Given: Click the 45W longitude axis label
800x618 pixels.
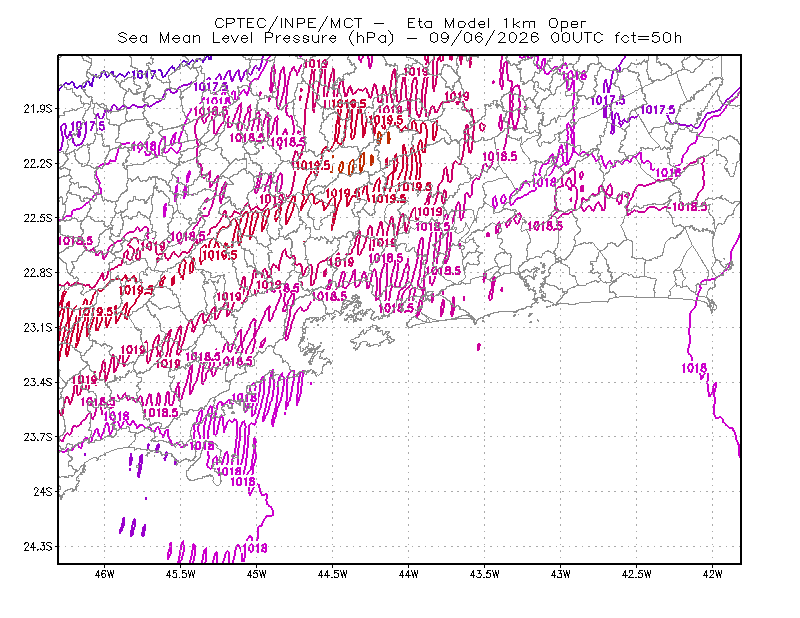Looking at the screenshot, I should (257, 574).
